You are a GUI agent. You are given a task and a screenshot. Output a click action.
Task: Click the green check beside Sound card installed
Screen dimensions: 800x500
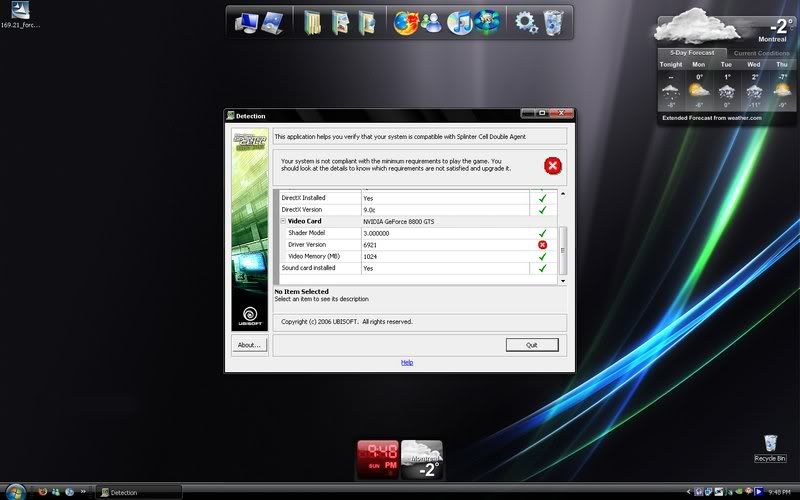point(542,268)
